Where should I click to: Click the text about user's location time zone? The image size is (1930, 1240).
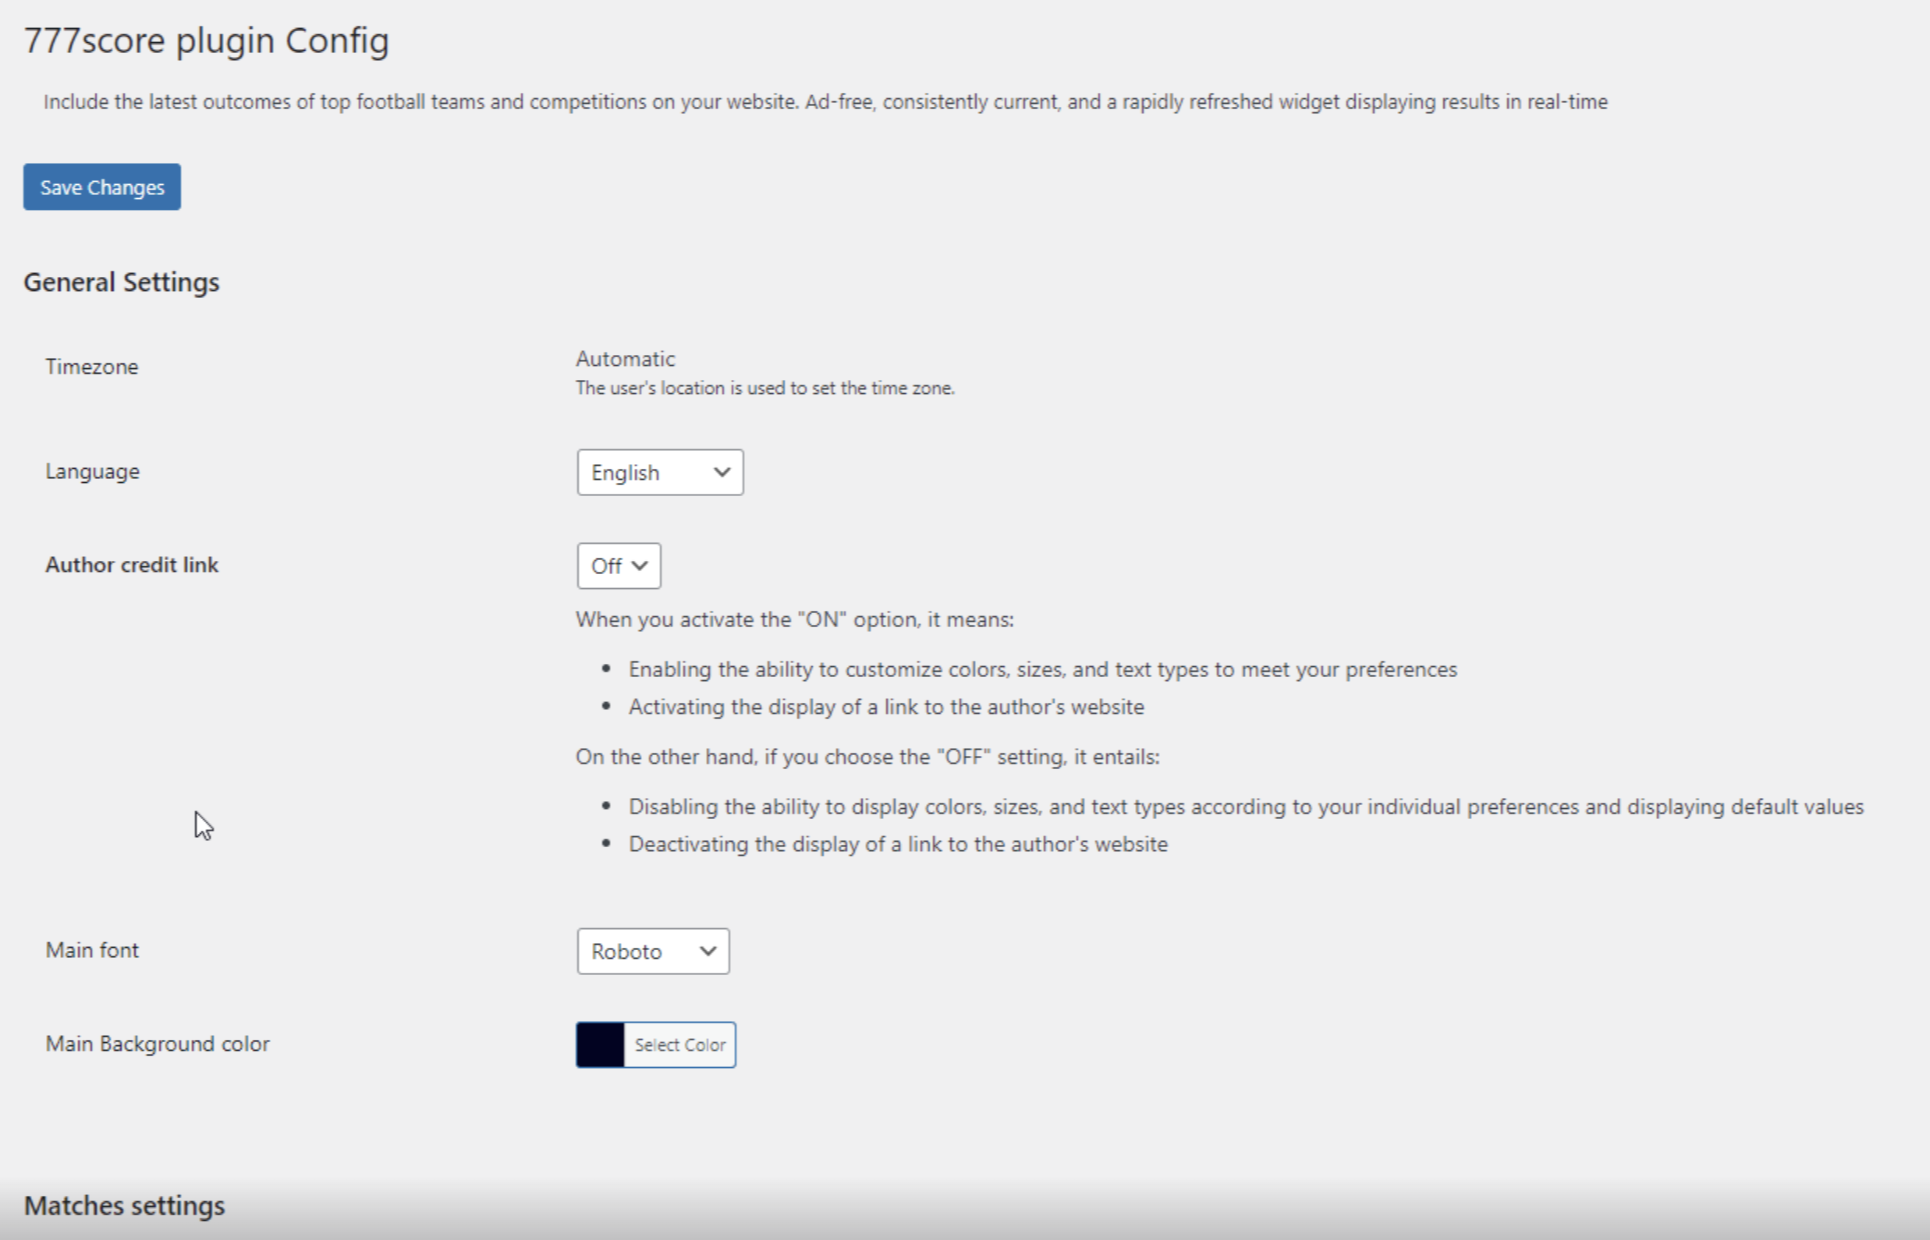click(x=765, y=388)
